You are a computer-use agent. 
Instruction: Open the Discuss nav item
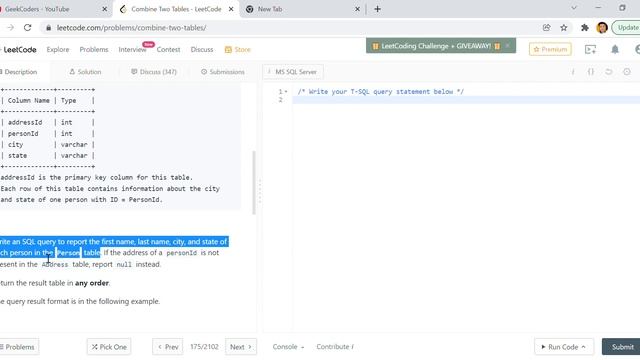(x=202, y=49)
